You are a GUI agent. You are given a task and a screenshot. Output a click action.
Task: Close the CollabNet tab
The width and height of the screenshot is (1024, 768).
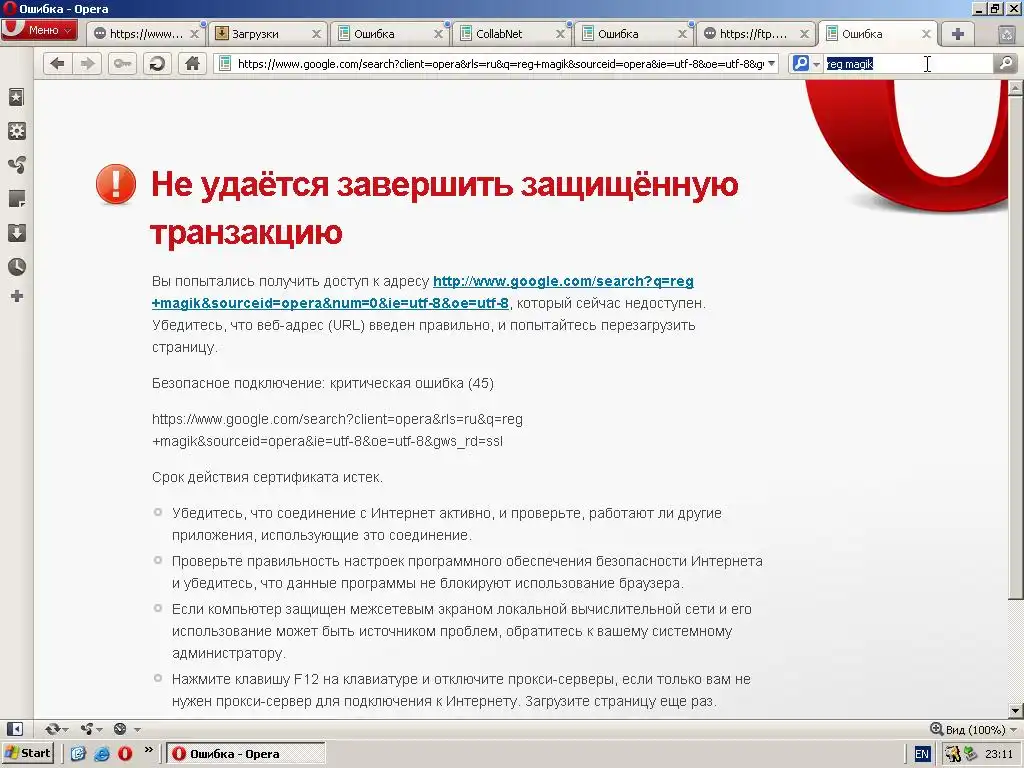tap(560, 34)
